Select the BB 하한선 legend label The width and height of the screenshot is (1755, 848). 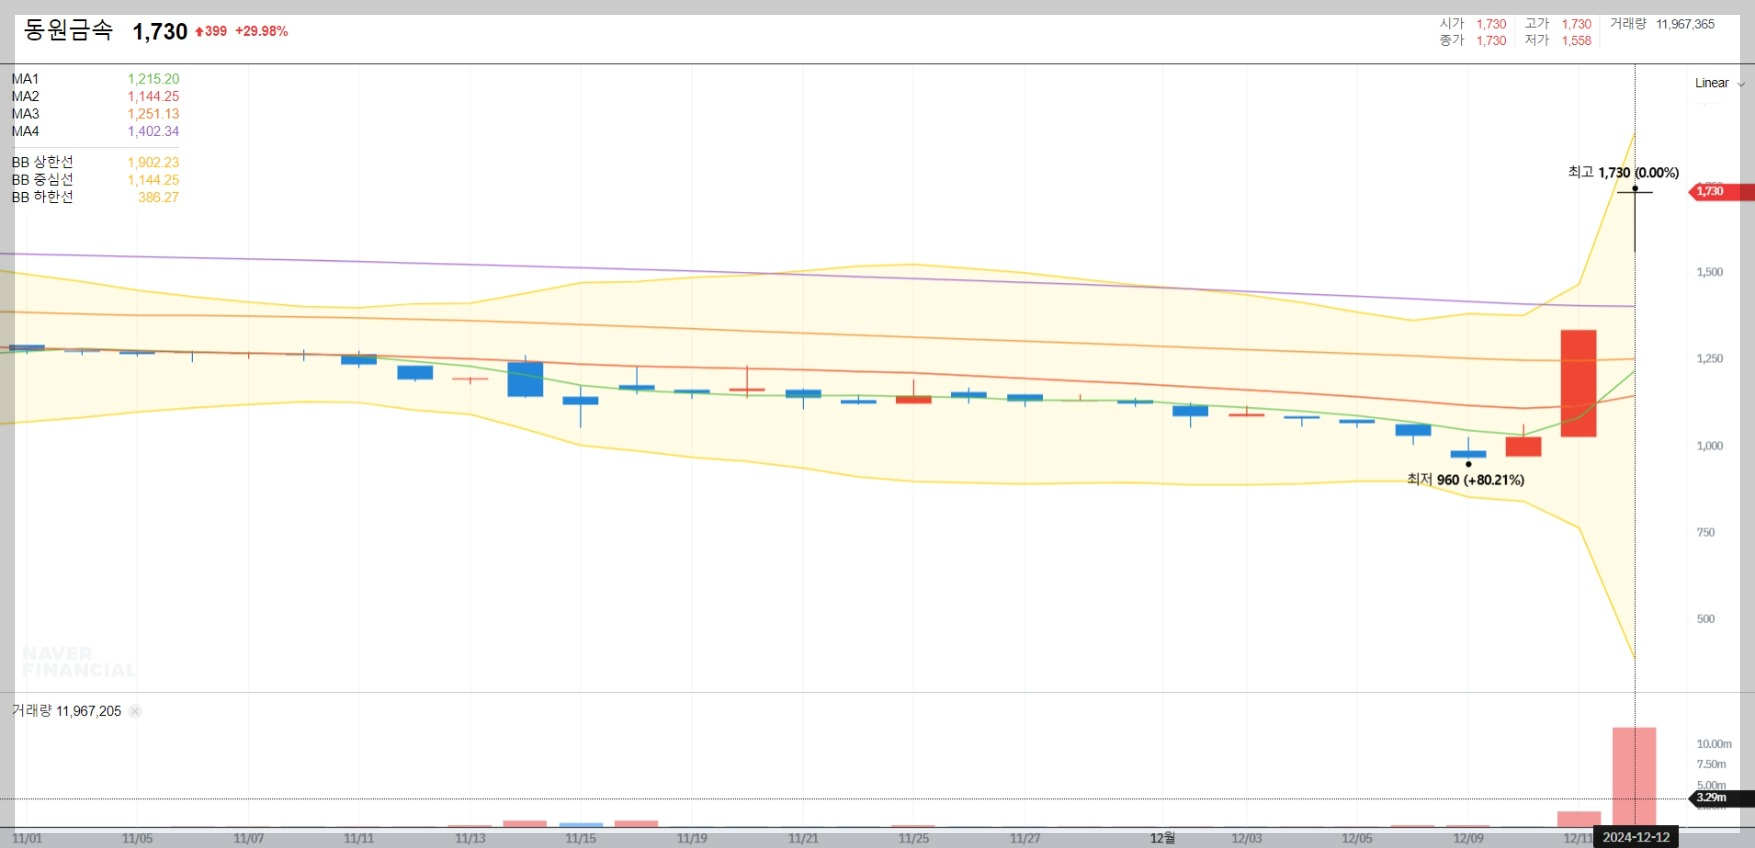[42, 197]
